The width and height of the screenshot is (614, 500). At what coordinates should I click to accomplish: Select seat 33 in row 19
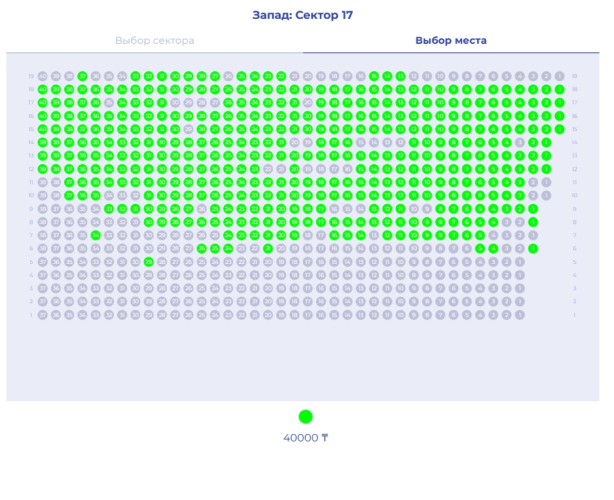(x=135, y=76)
